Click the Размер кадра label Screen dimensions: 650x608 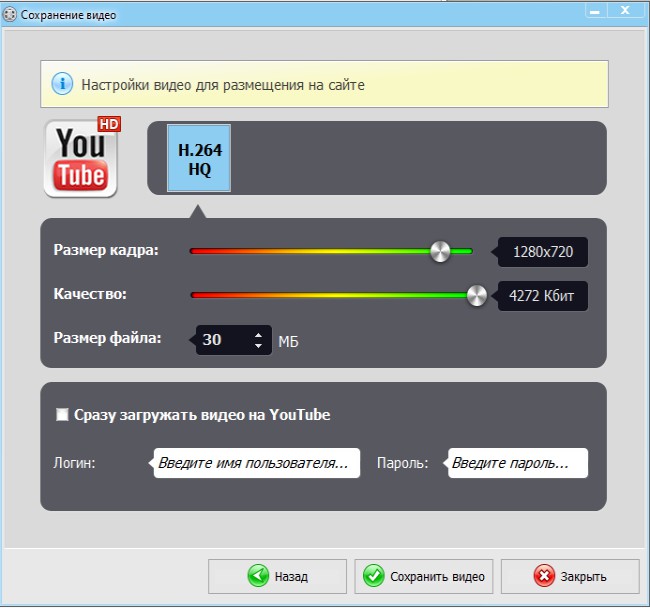106,250
